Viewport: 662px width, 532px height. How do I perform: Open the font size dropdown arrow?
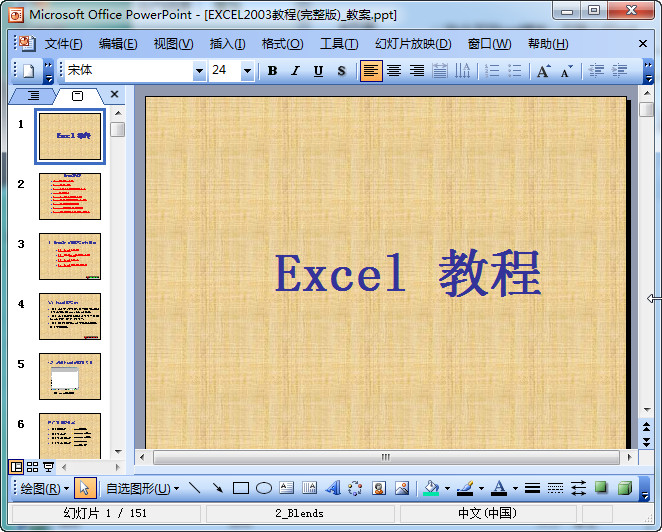[x=247, y=71]
